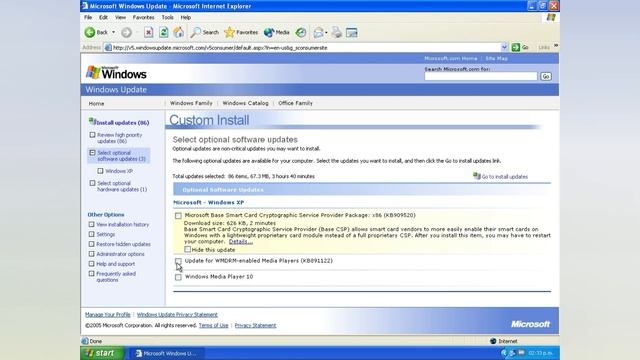The width and height of the screenshot is (640, 360).
Task: Open Help and support link
Action: click(116, 264)
